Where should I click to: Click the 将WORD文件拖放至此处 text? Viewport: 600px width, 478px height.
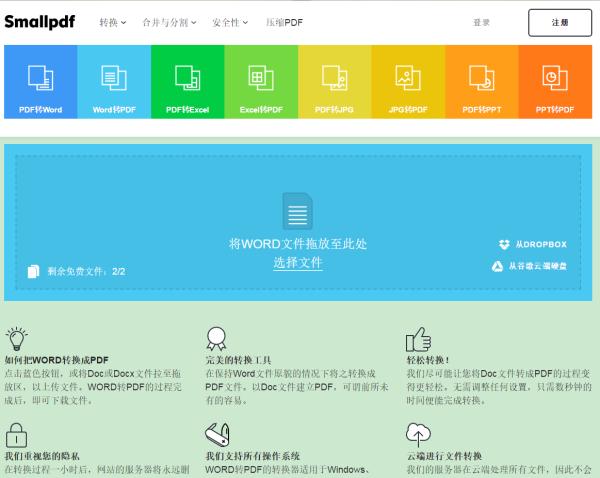point(298,244)
